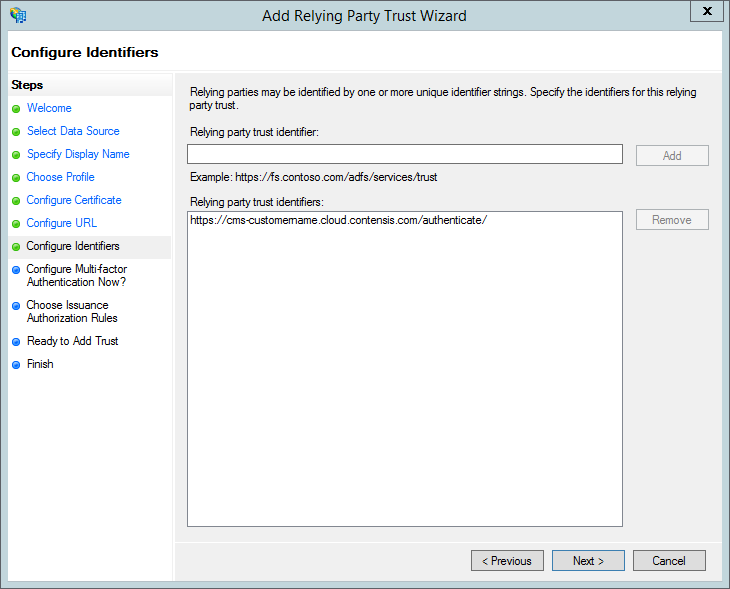730x589 pixels.
Task: Select the contensis.com authenticate identifier entry
Action: (x=338, y=220)
